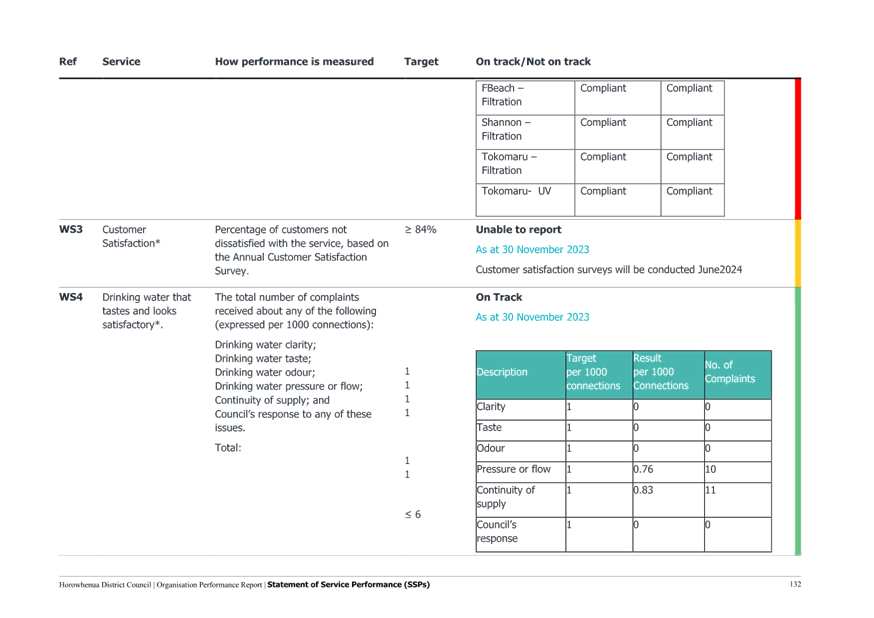The height and width of the screenshot is (618, 874).
Task: Click the green WS4 status bar
Action: tap(798, 421)
